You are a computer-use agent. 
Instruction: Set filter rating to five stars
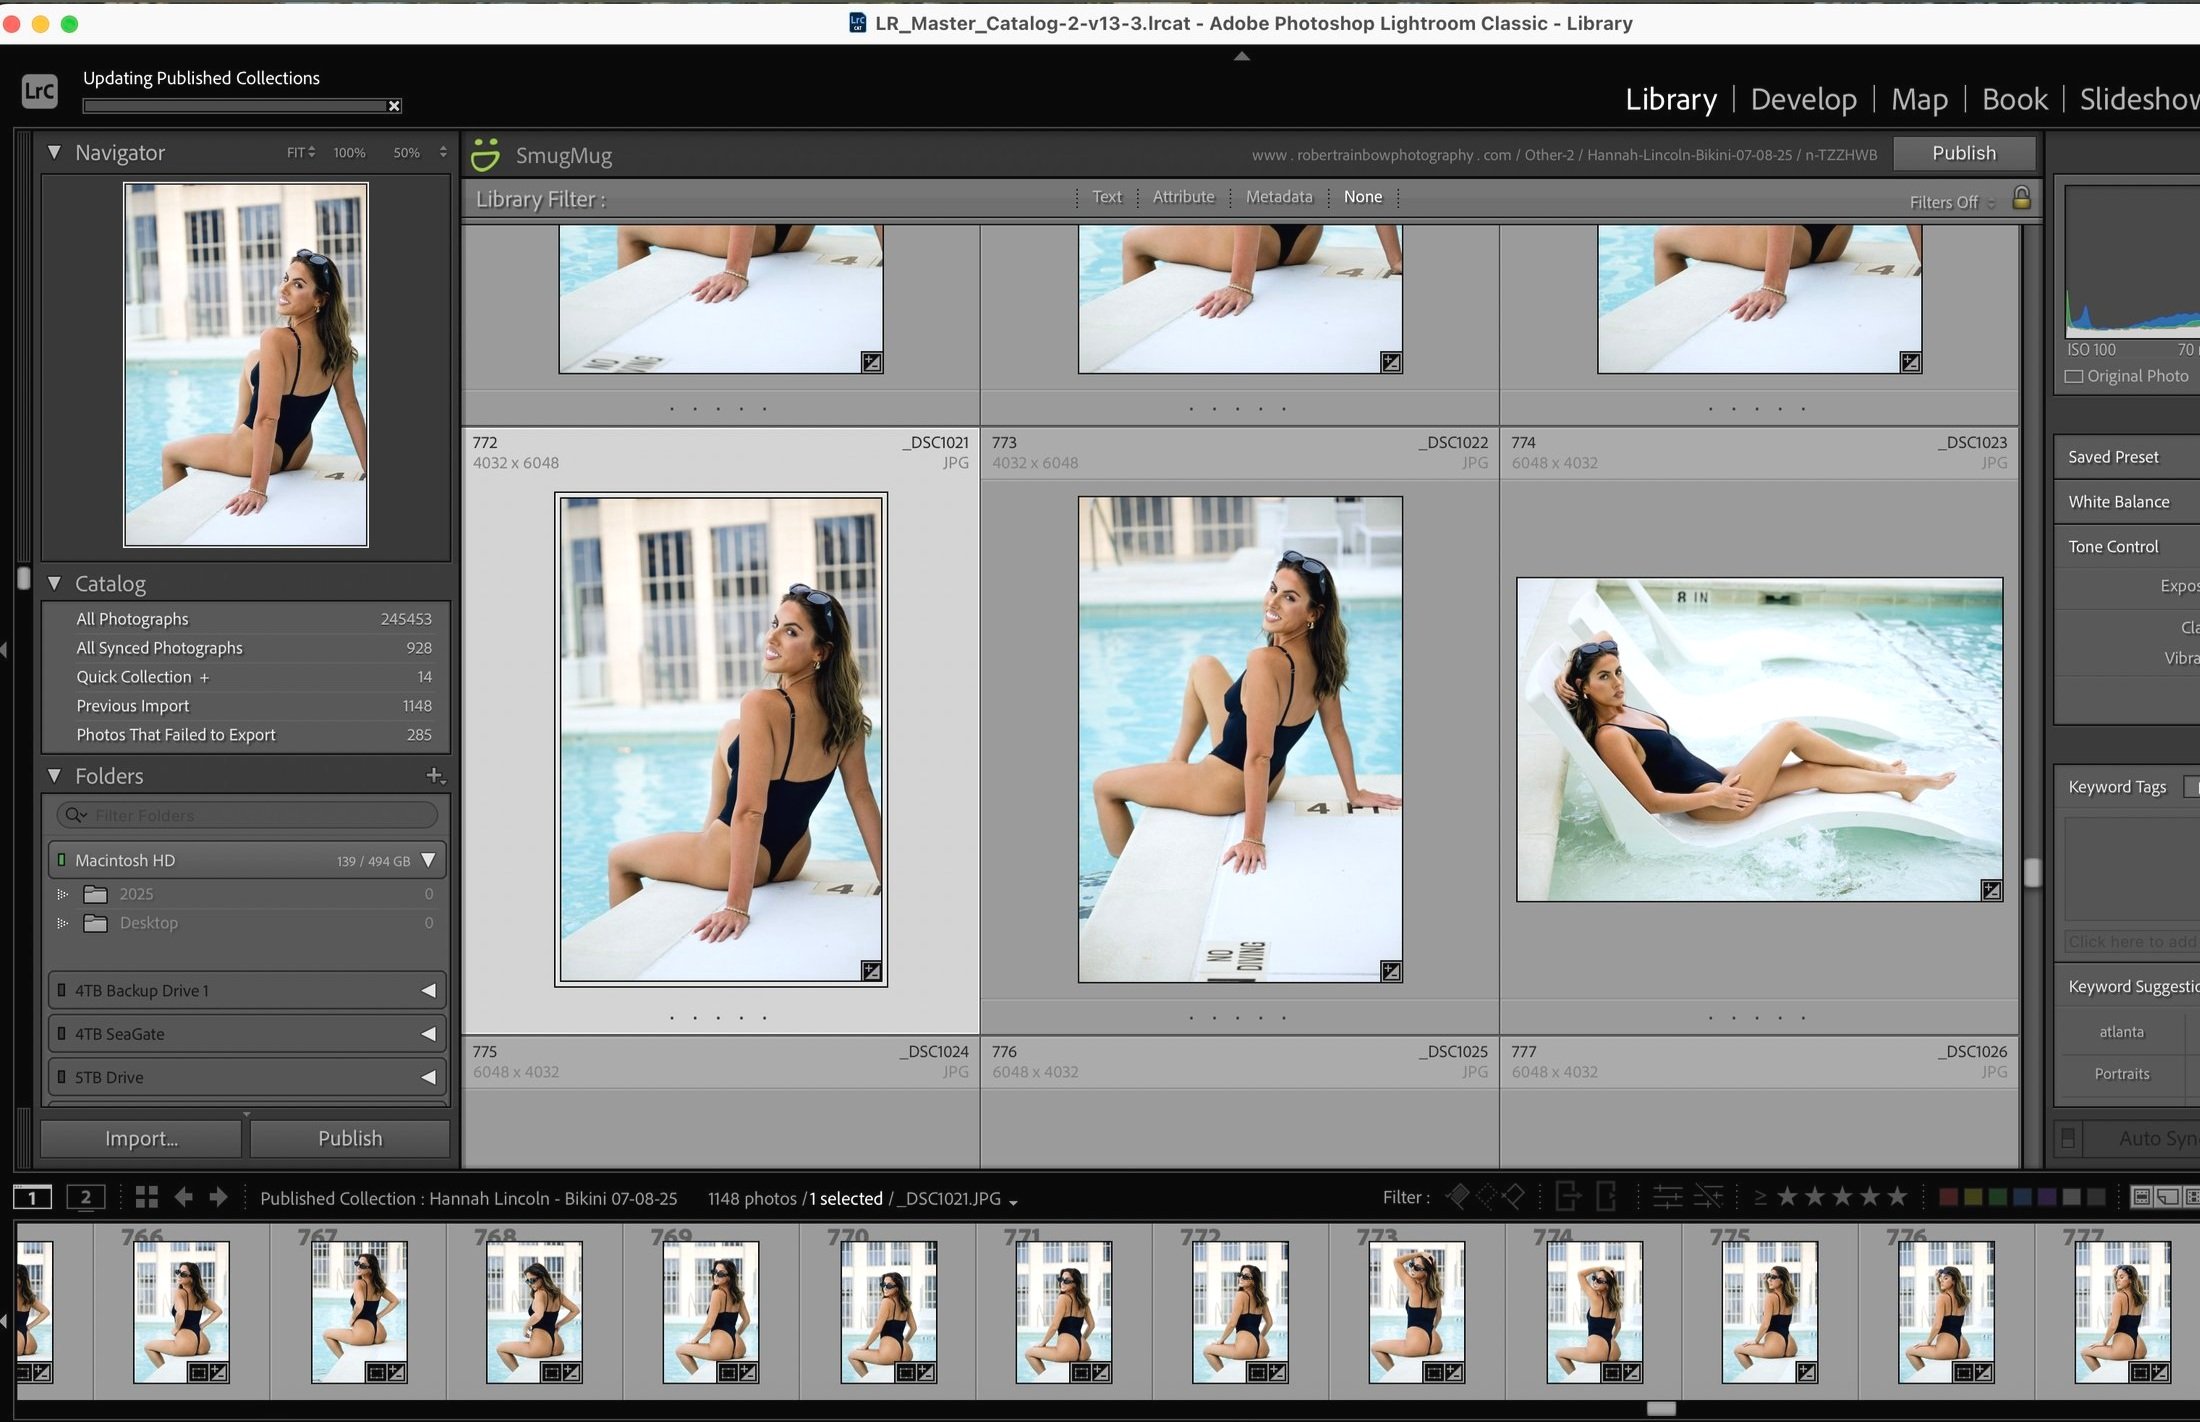tap(1897, 1196)
